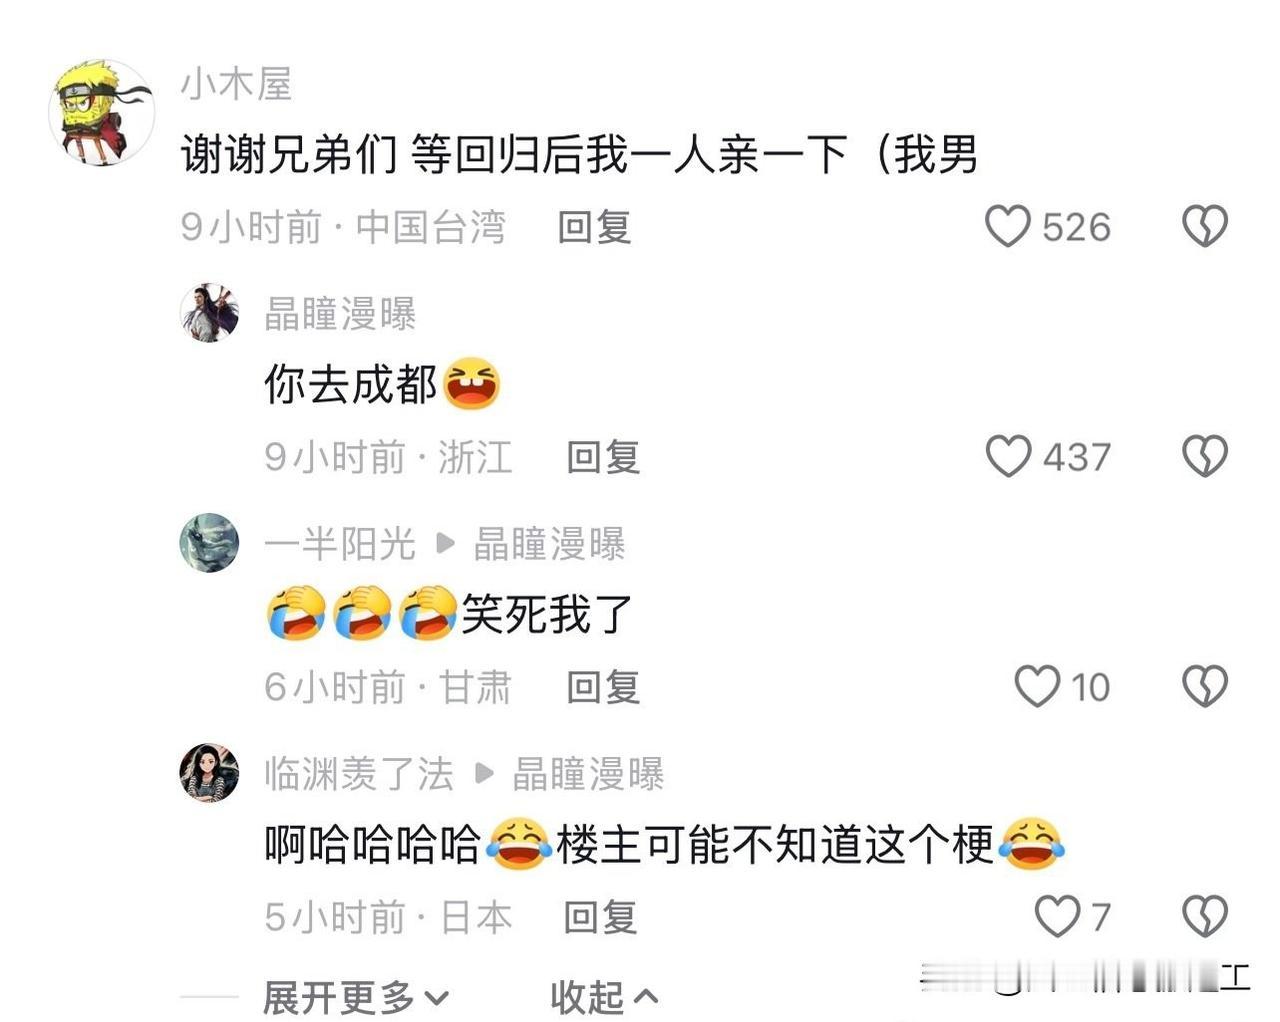This screenshot has height=1022, width=1280.
Task: Dislike 临渊羡了法's reply from 日本
Action: pyautogui.click(x=1205, y=916)
